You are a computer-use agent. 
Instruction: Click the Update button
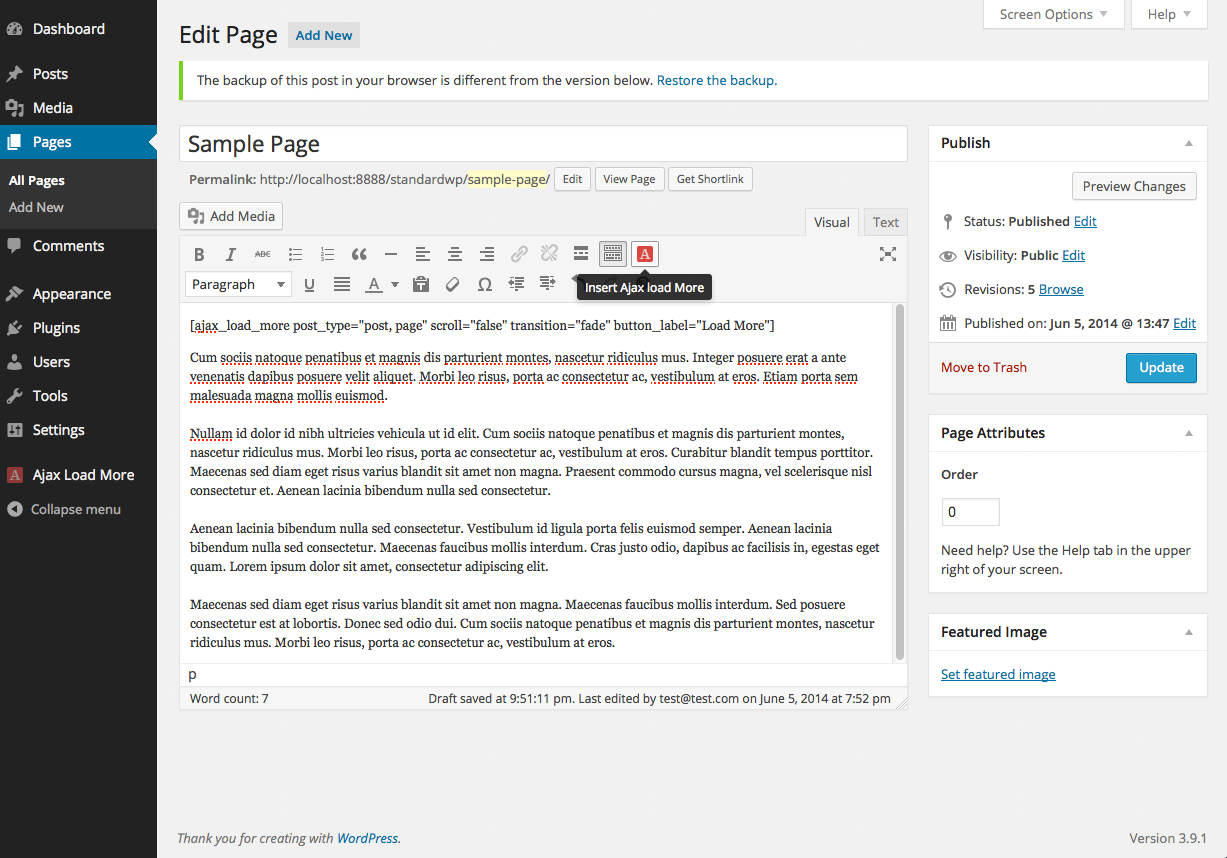[1161, 367]
